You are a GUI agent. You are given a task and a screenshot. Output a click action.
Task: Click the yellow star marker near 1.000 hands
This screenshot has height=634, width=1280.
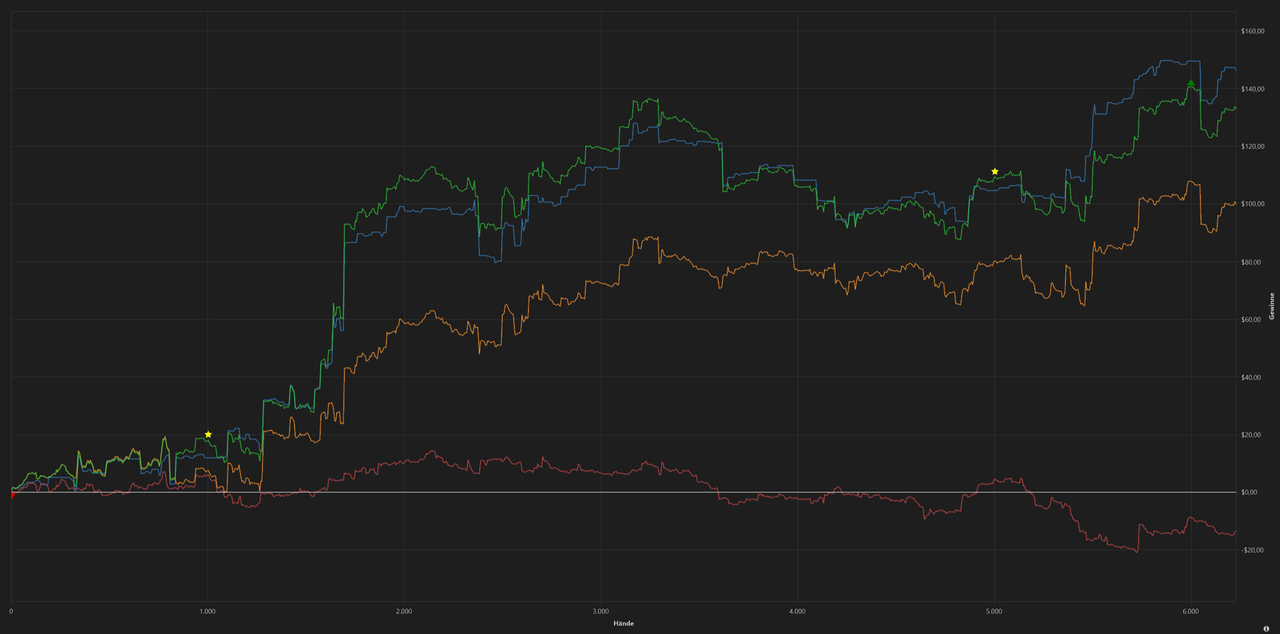(x=208, y=434)
